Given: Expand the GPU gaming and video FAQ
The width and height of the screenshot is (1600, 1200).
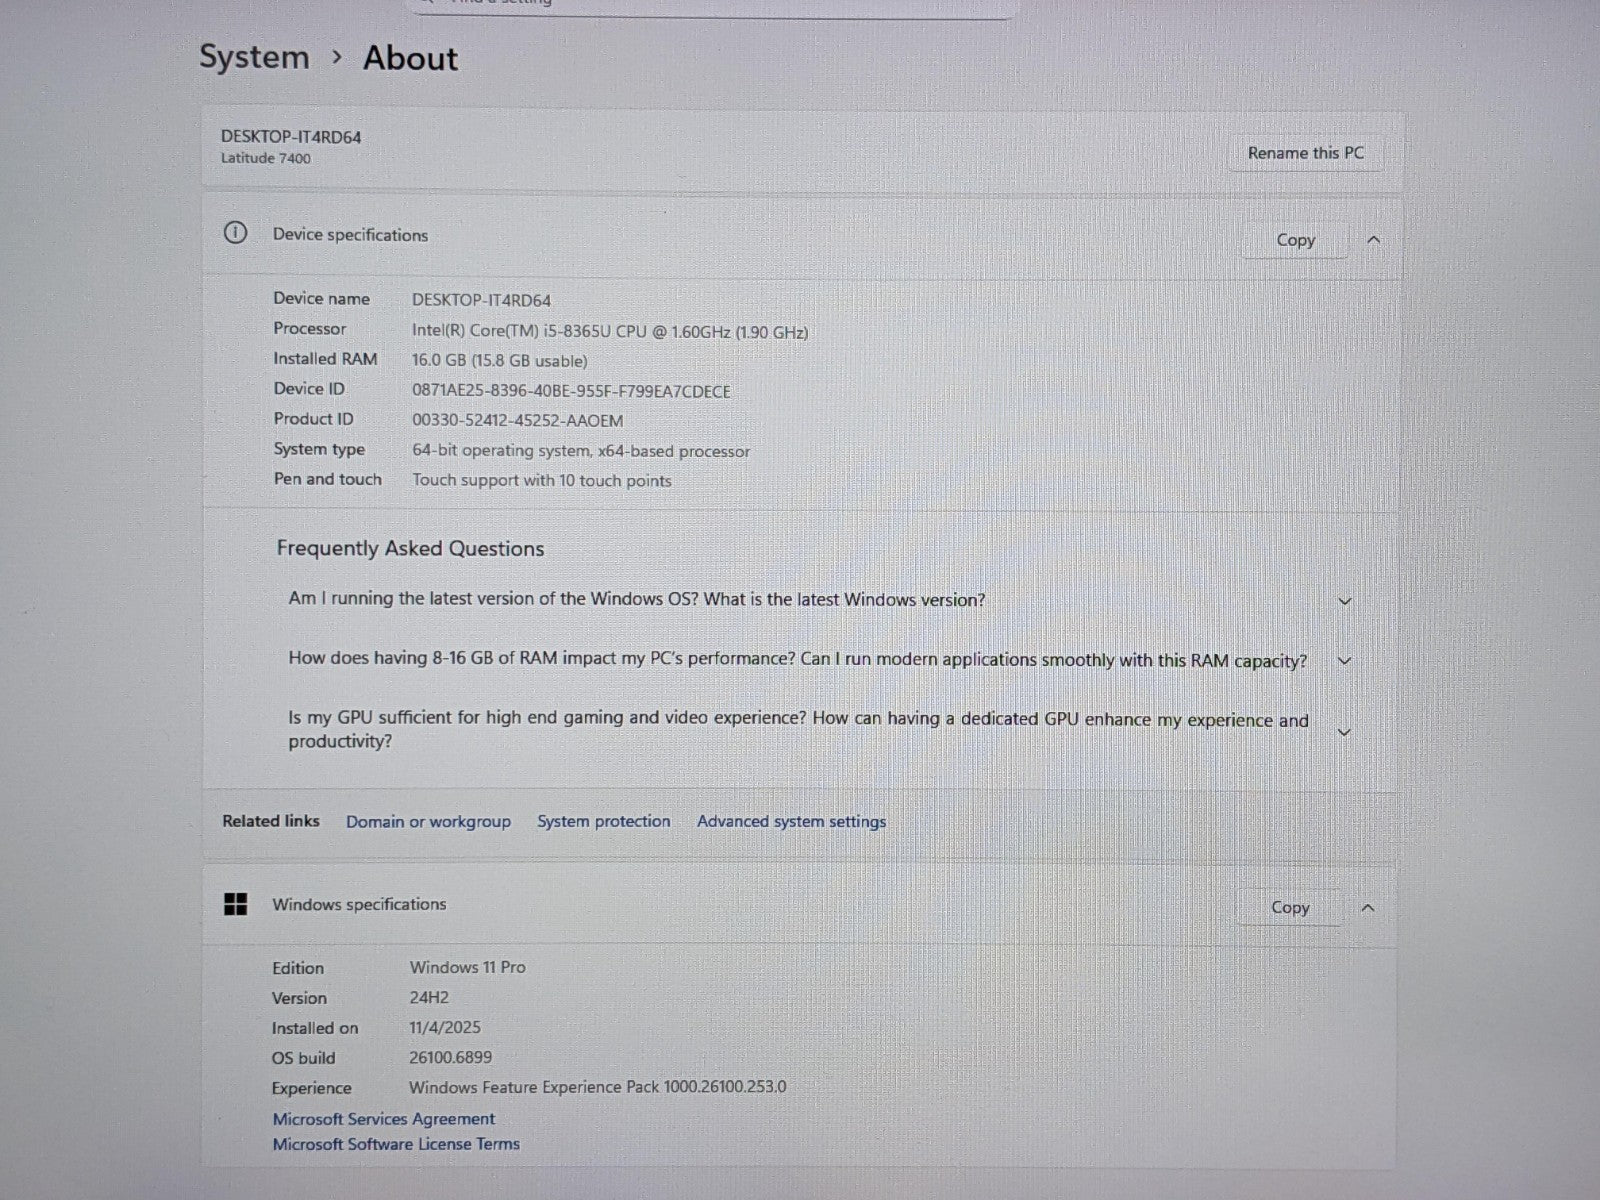Looking at the screenshot, I should [1344, 732].
